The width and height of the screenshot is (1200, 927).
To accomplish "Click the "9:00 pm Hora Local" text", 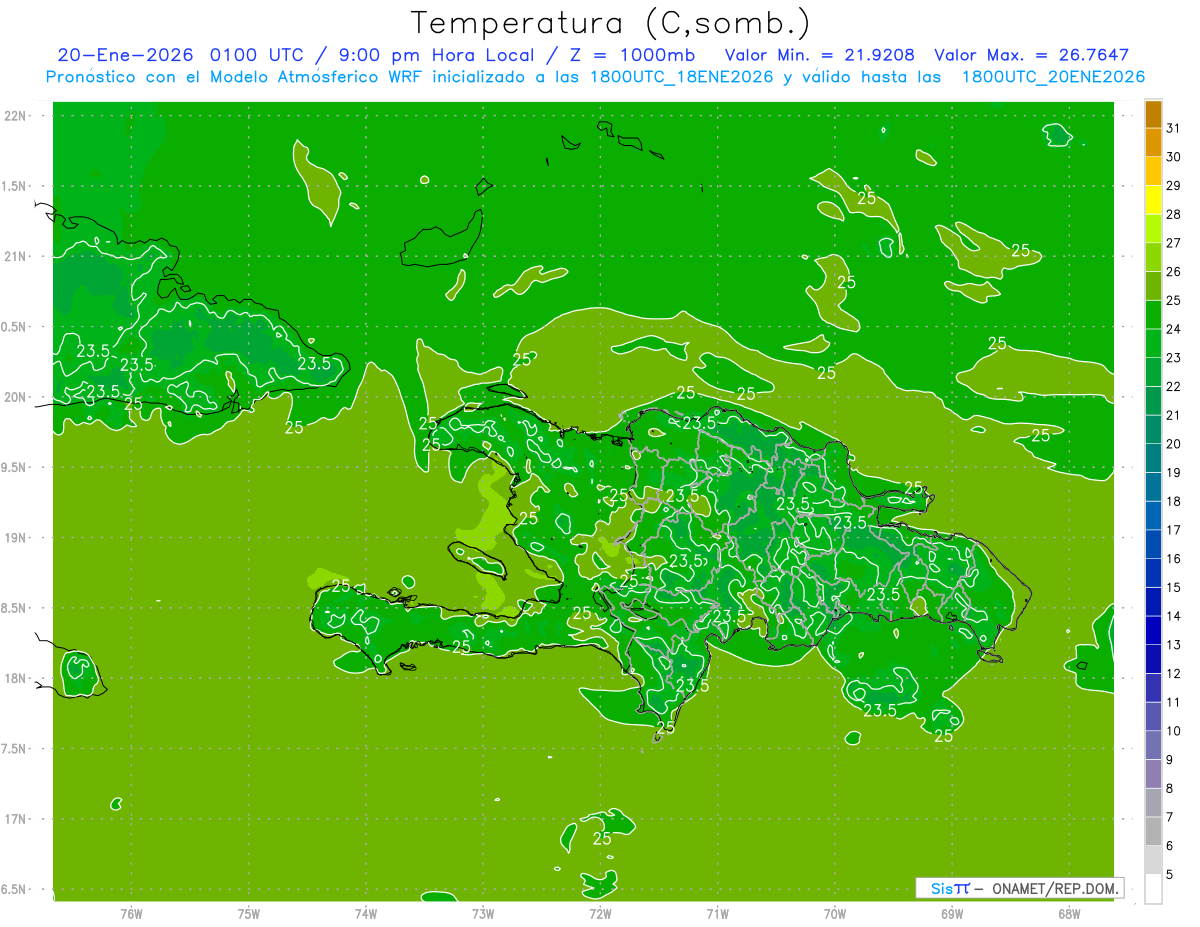I will click(436, 55).
